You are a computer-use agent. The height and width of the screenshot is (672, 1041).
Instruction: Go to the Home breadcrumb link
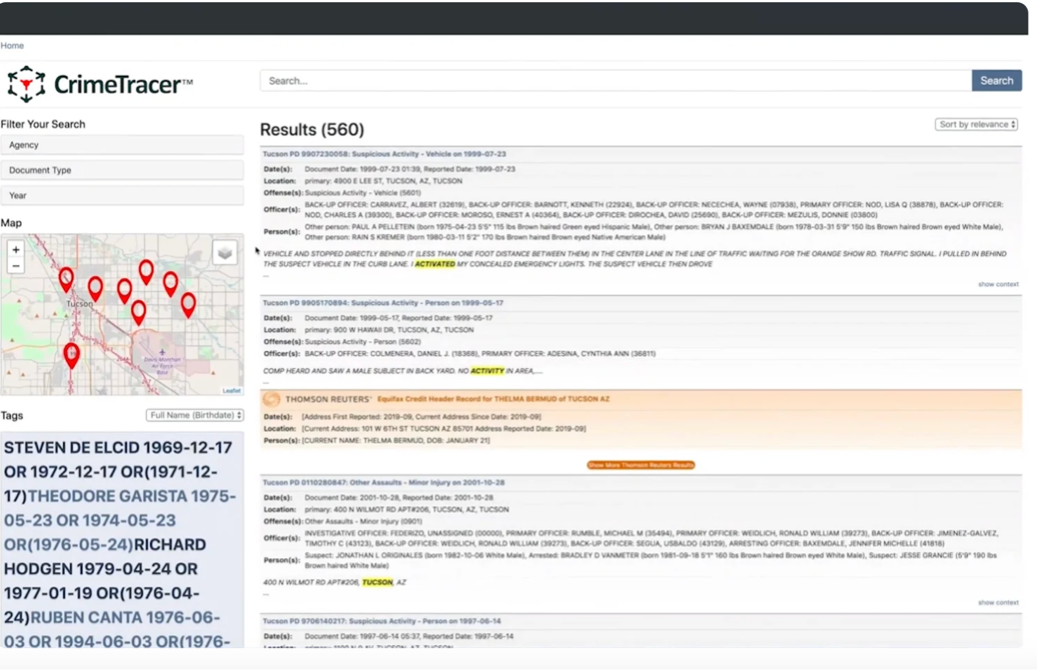tap(12, 45)
